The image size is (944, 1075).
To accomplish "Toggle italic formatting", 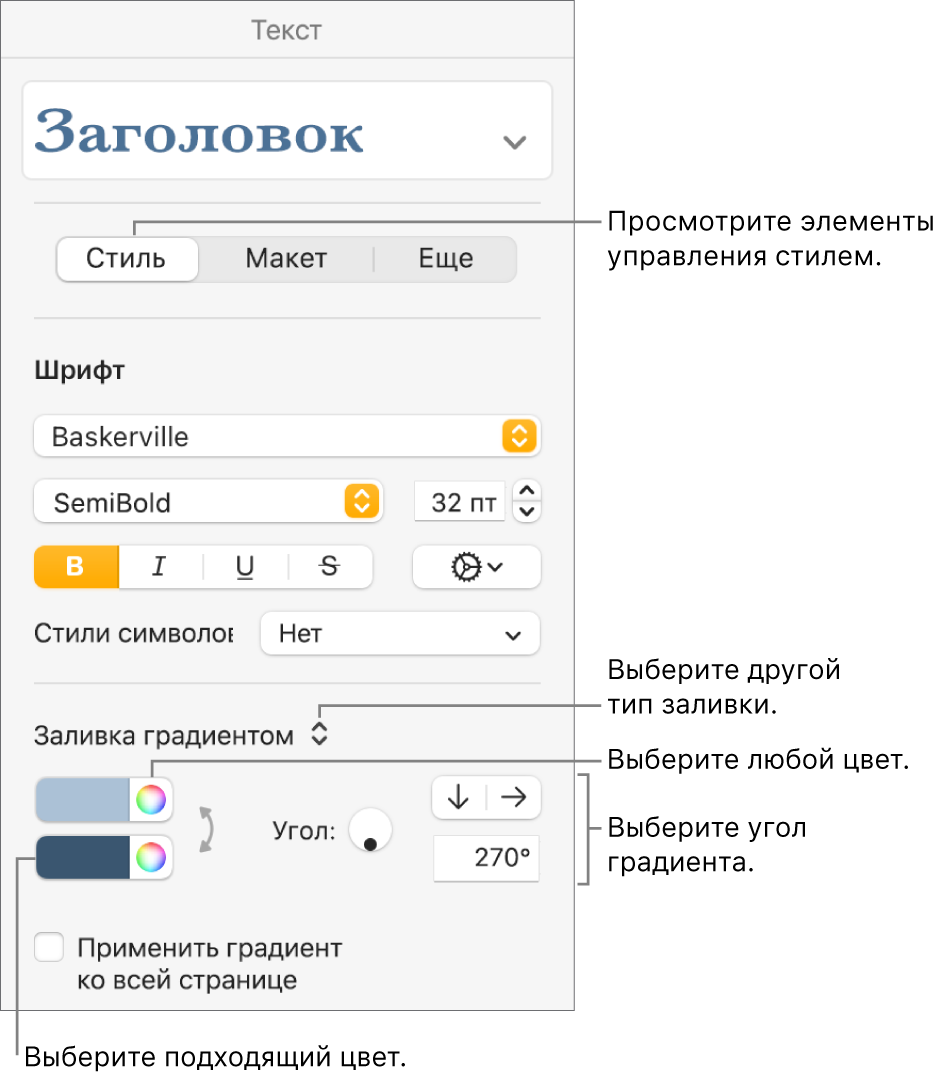I will coord(160,567).
